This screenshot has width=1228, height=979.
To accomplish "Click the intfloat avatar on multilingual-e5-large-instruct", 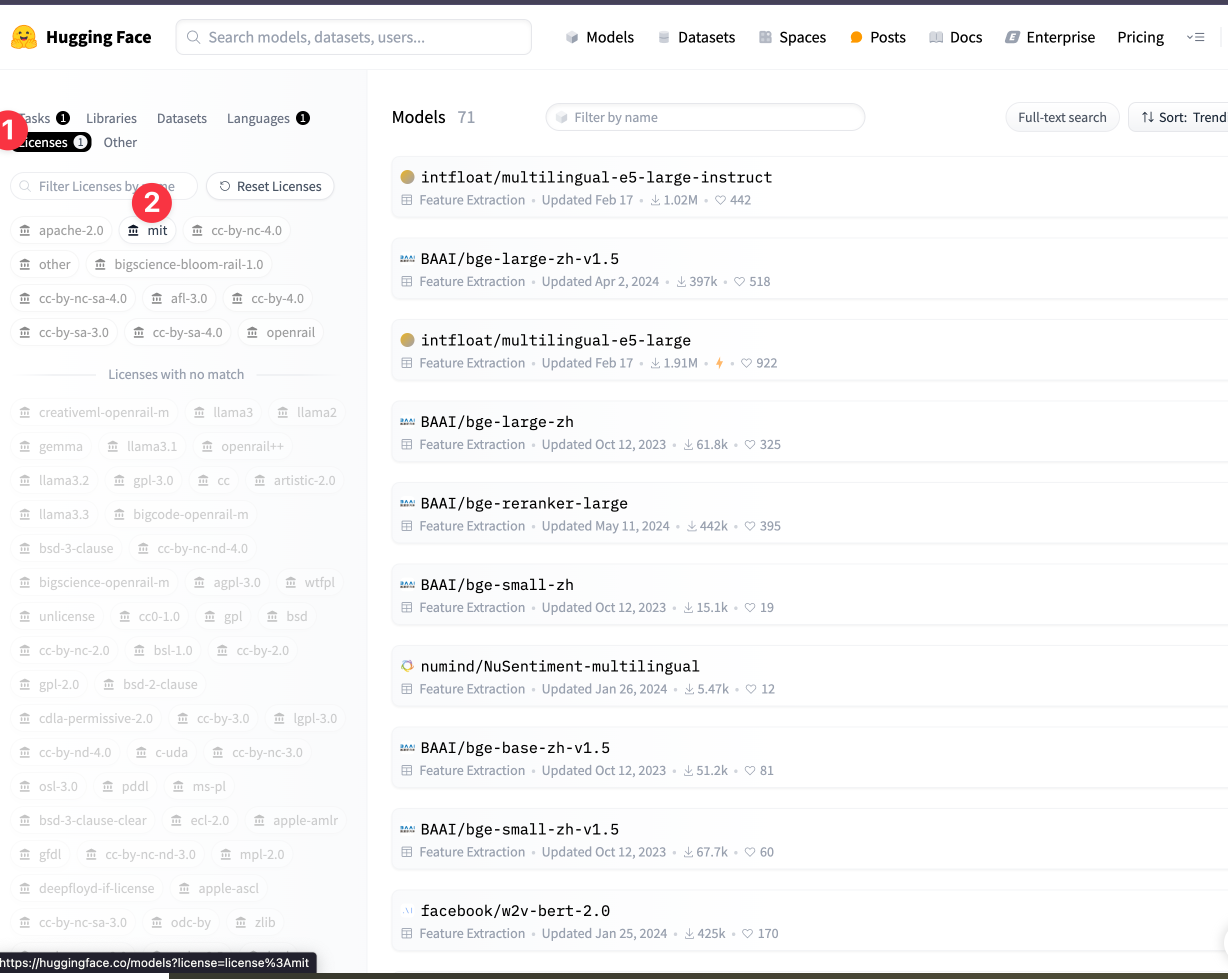I will (407, 177).
